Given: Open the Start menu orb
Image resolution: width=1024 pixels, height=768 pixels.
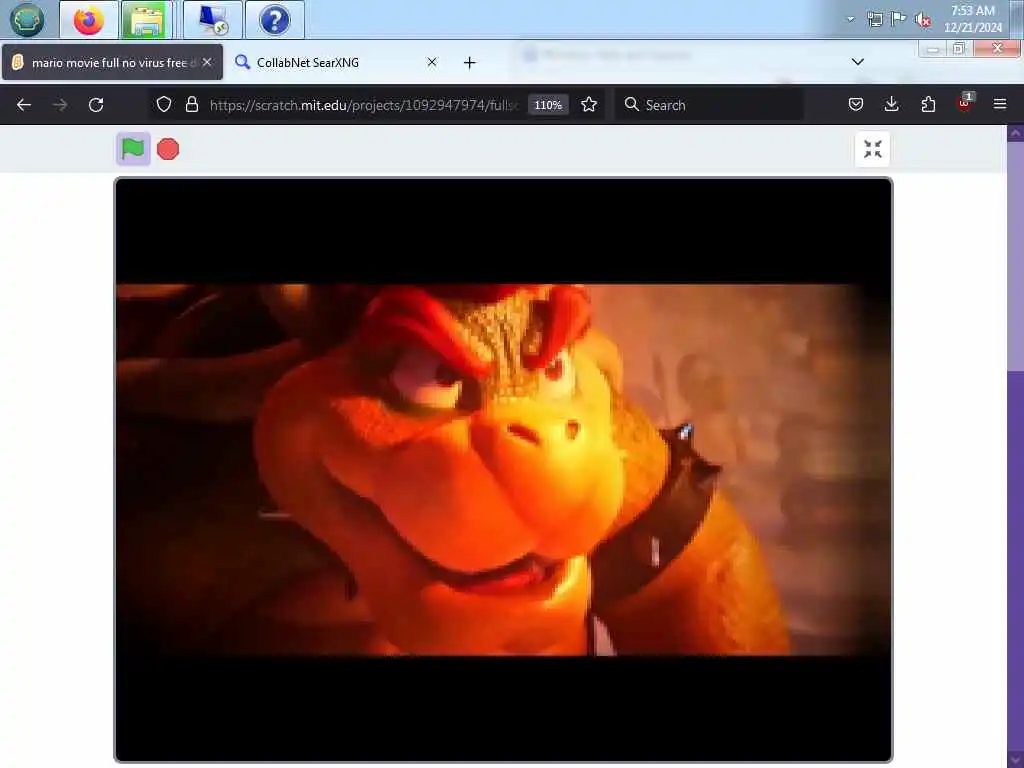Looking at the screenshot, I should click(26, 20).
